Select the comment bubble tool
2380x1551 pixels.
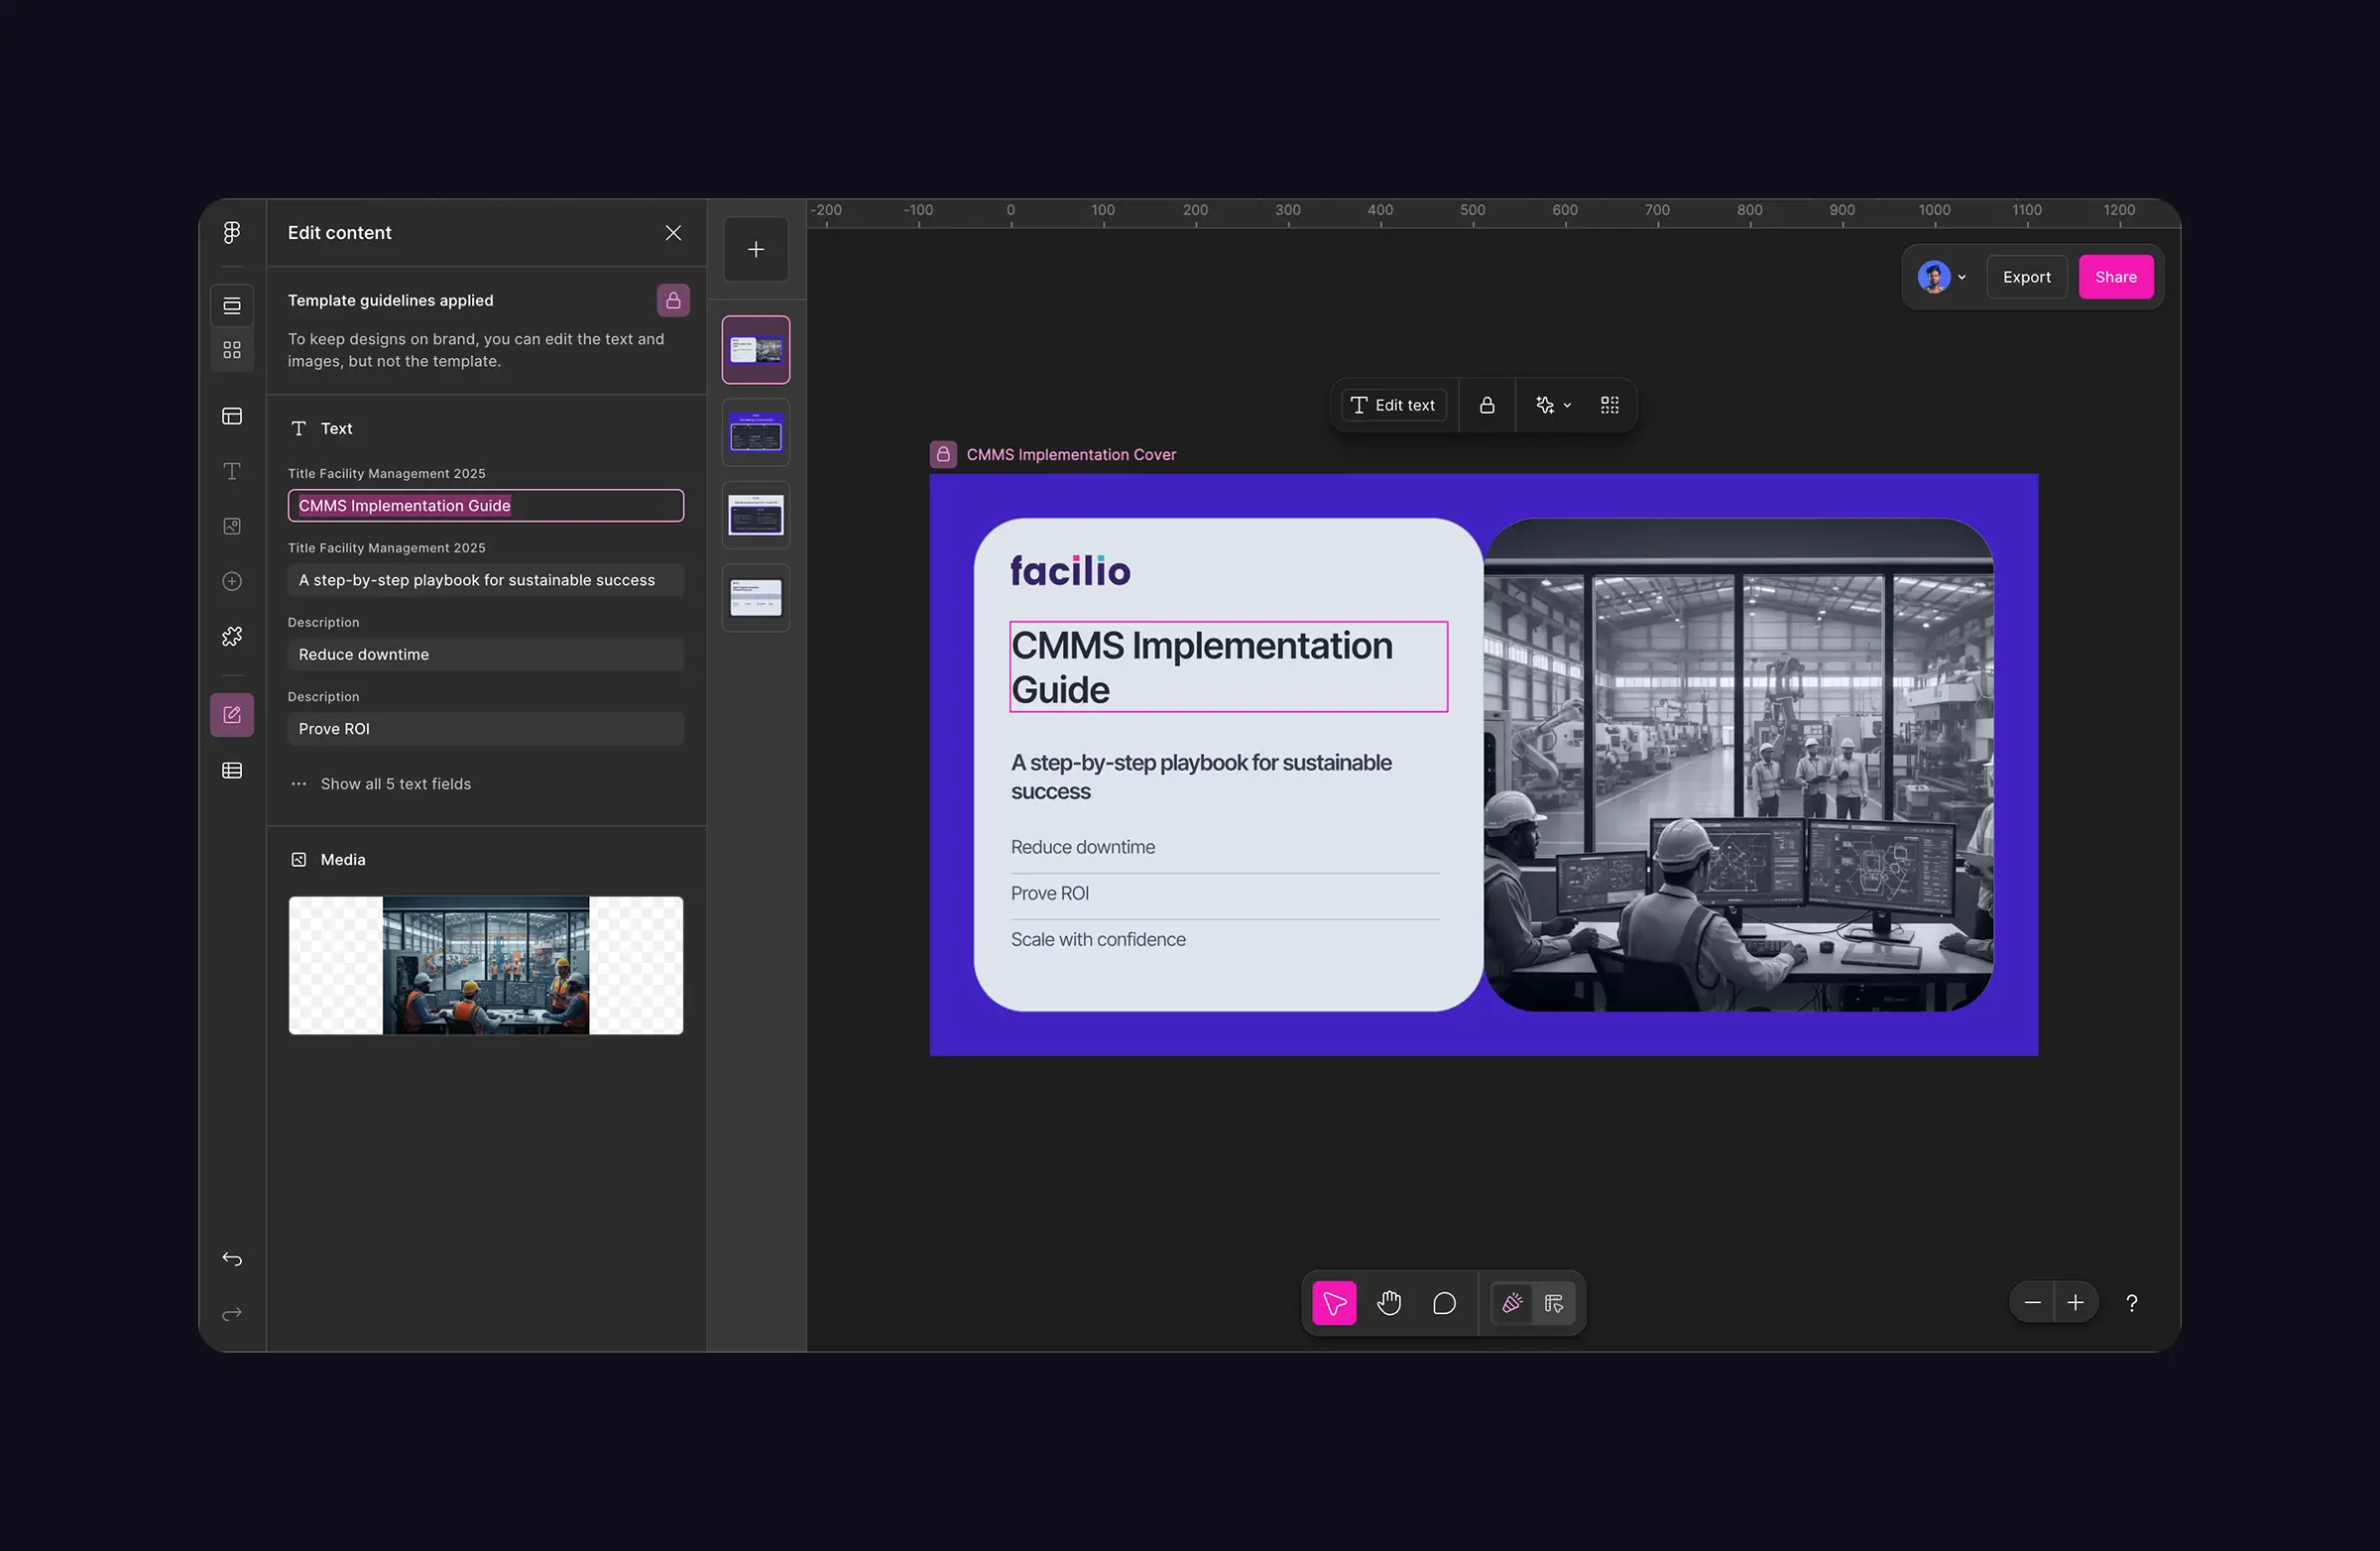(x=1444, y=1303)
